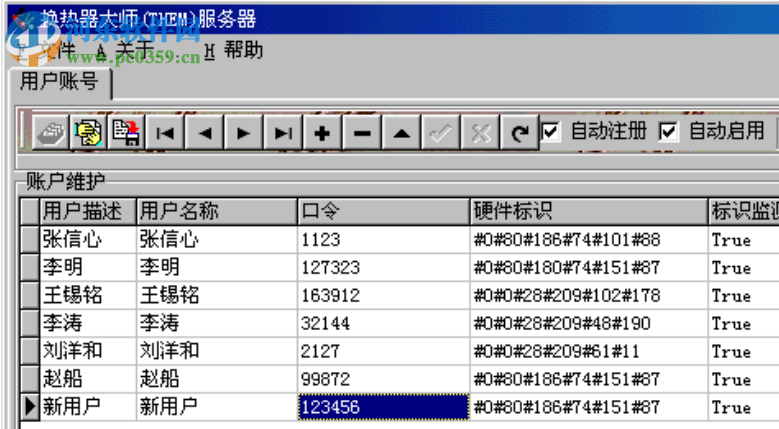The height and width of the screenshot is (429, 779).
Task: Select the selected password field 123456
Action: tap(384, 407)
